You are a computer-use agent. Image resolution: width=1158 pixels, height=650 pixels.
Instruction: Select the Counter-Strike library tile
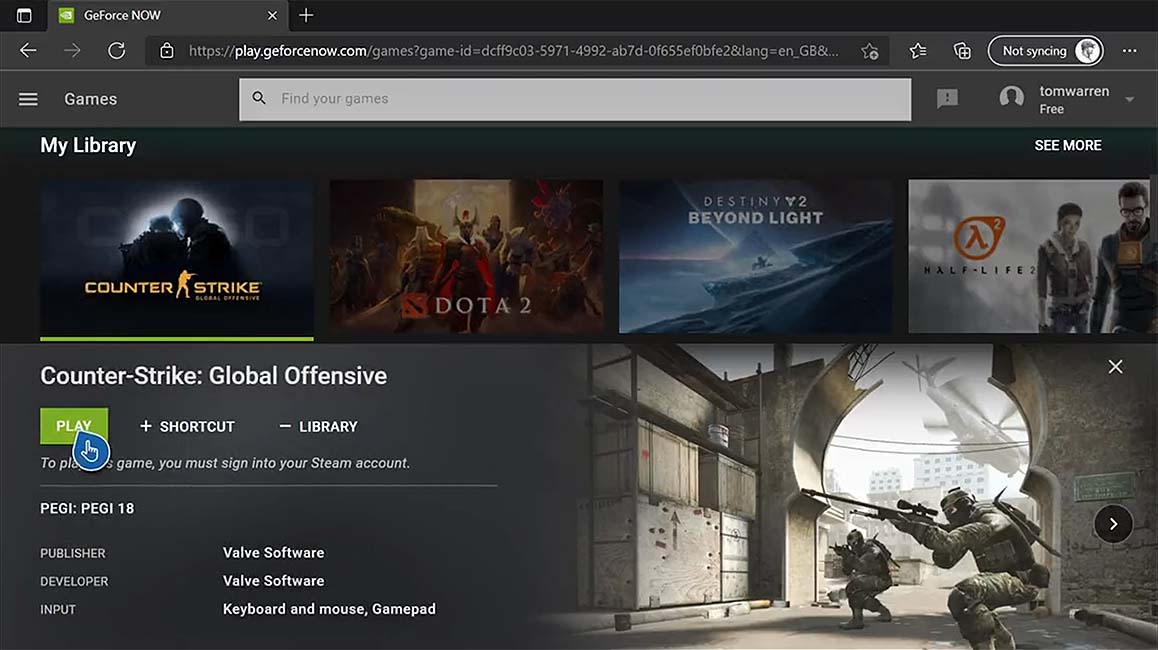point(177,257)
